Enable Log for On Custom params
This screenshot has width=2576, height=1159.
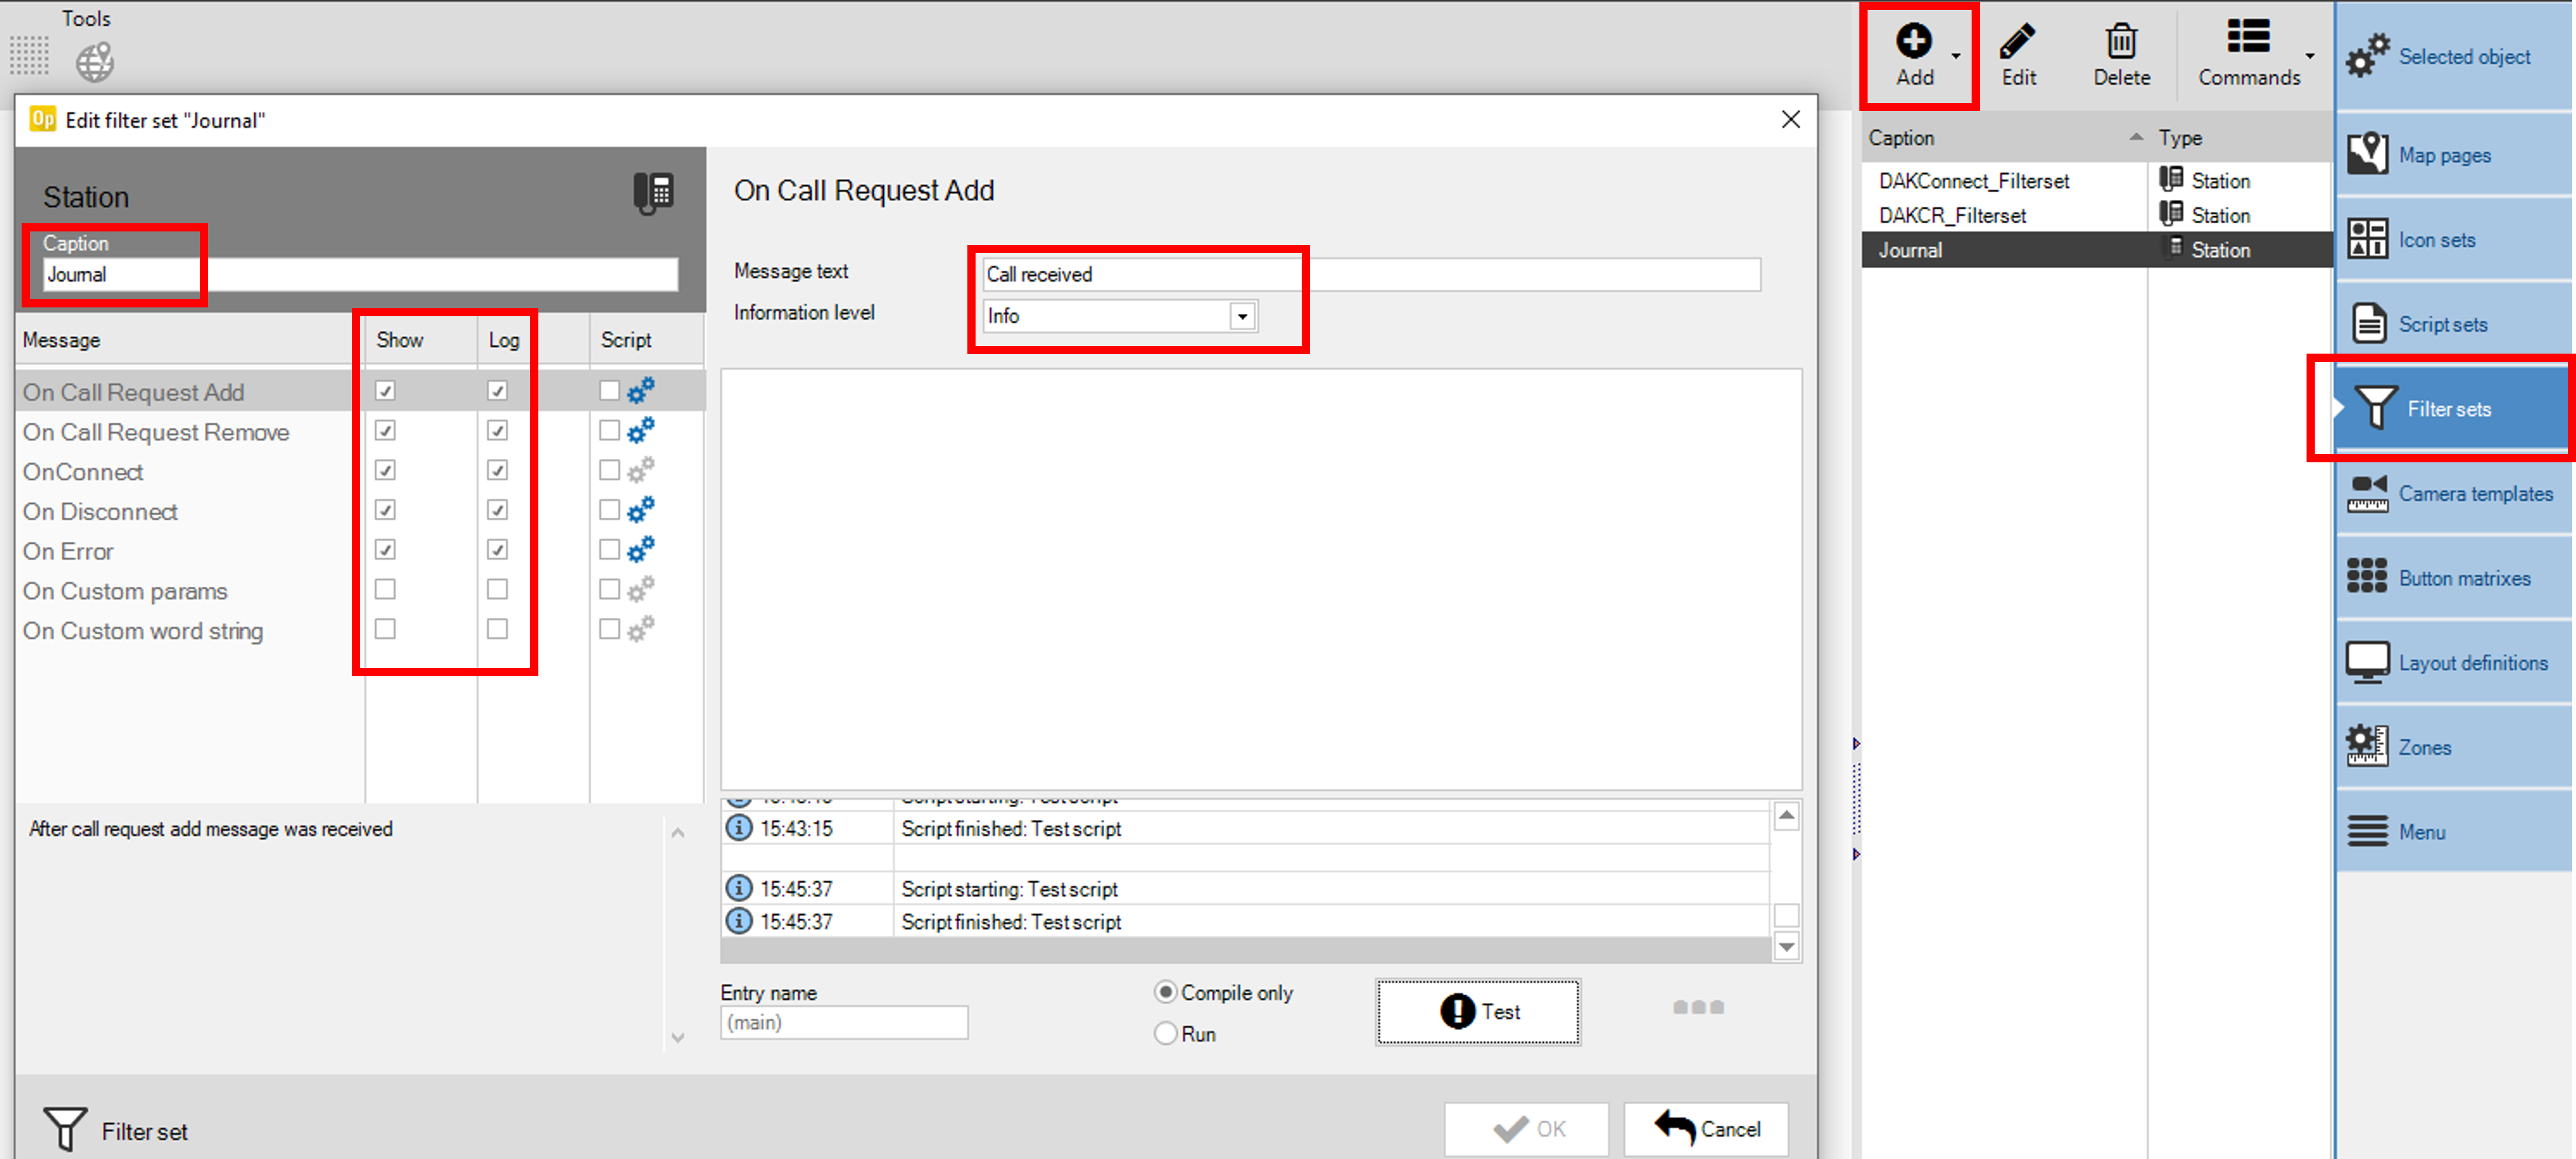pyautogui.click(x=497, y=590)
